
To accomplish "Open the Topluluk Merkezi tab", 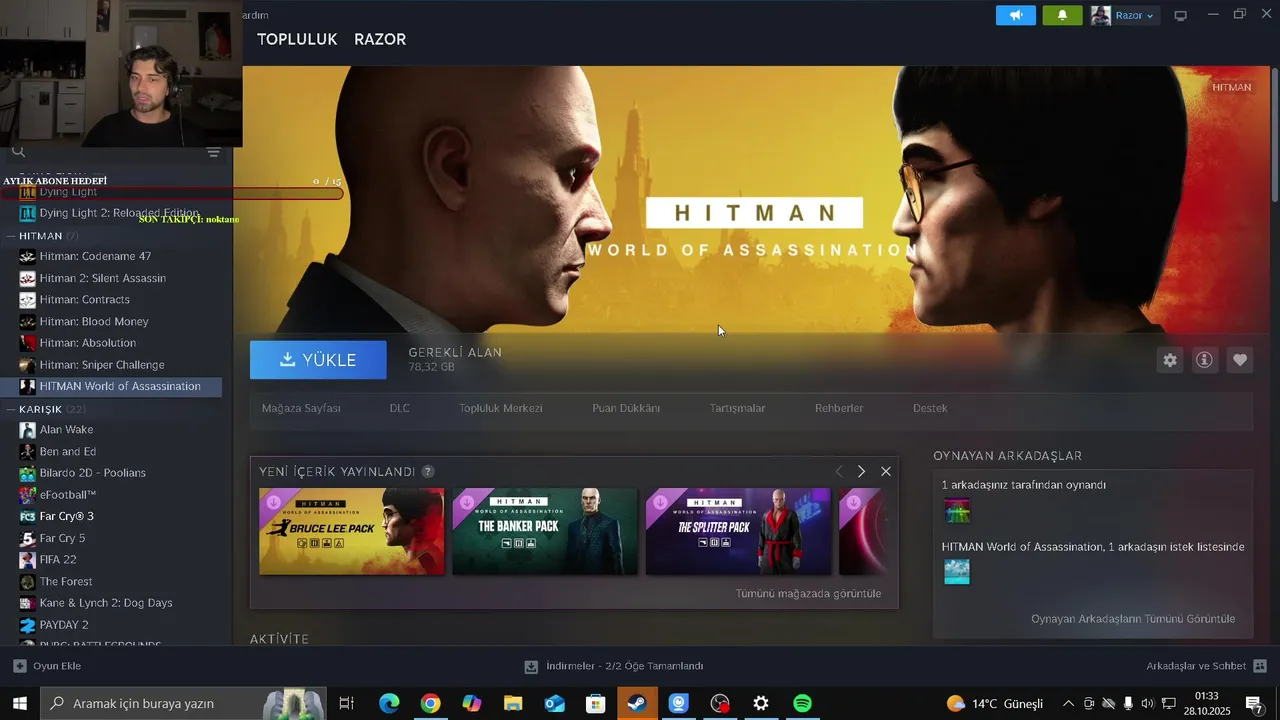I will click(x=501, y=408).
